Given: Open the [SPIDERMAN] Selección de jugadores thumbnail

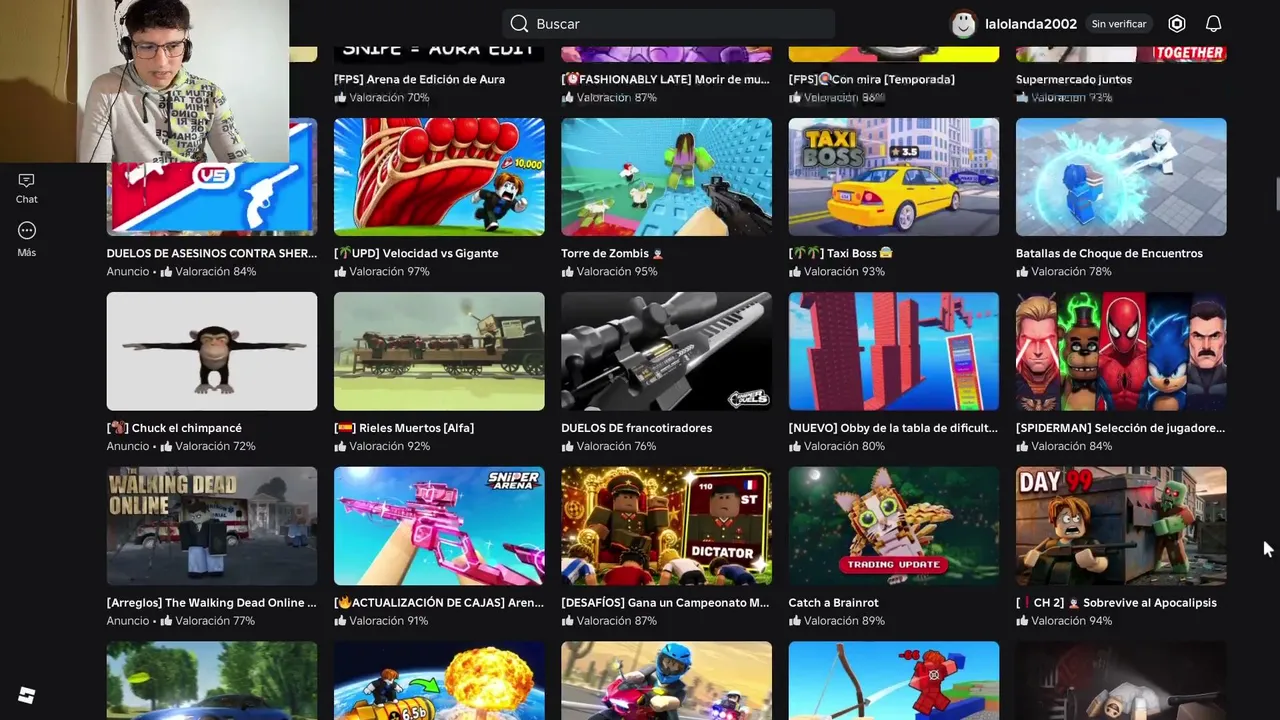Looking at the screenshot, I should [1121, 351].
